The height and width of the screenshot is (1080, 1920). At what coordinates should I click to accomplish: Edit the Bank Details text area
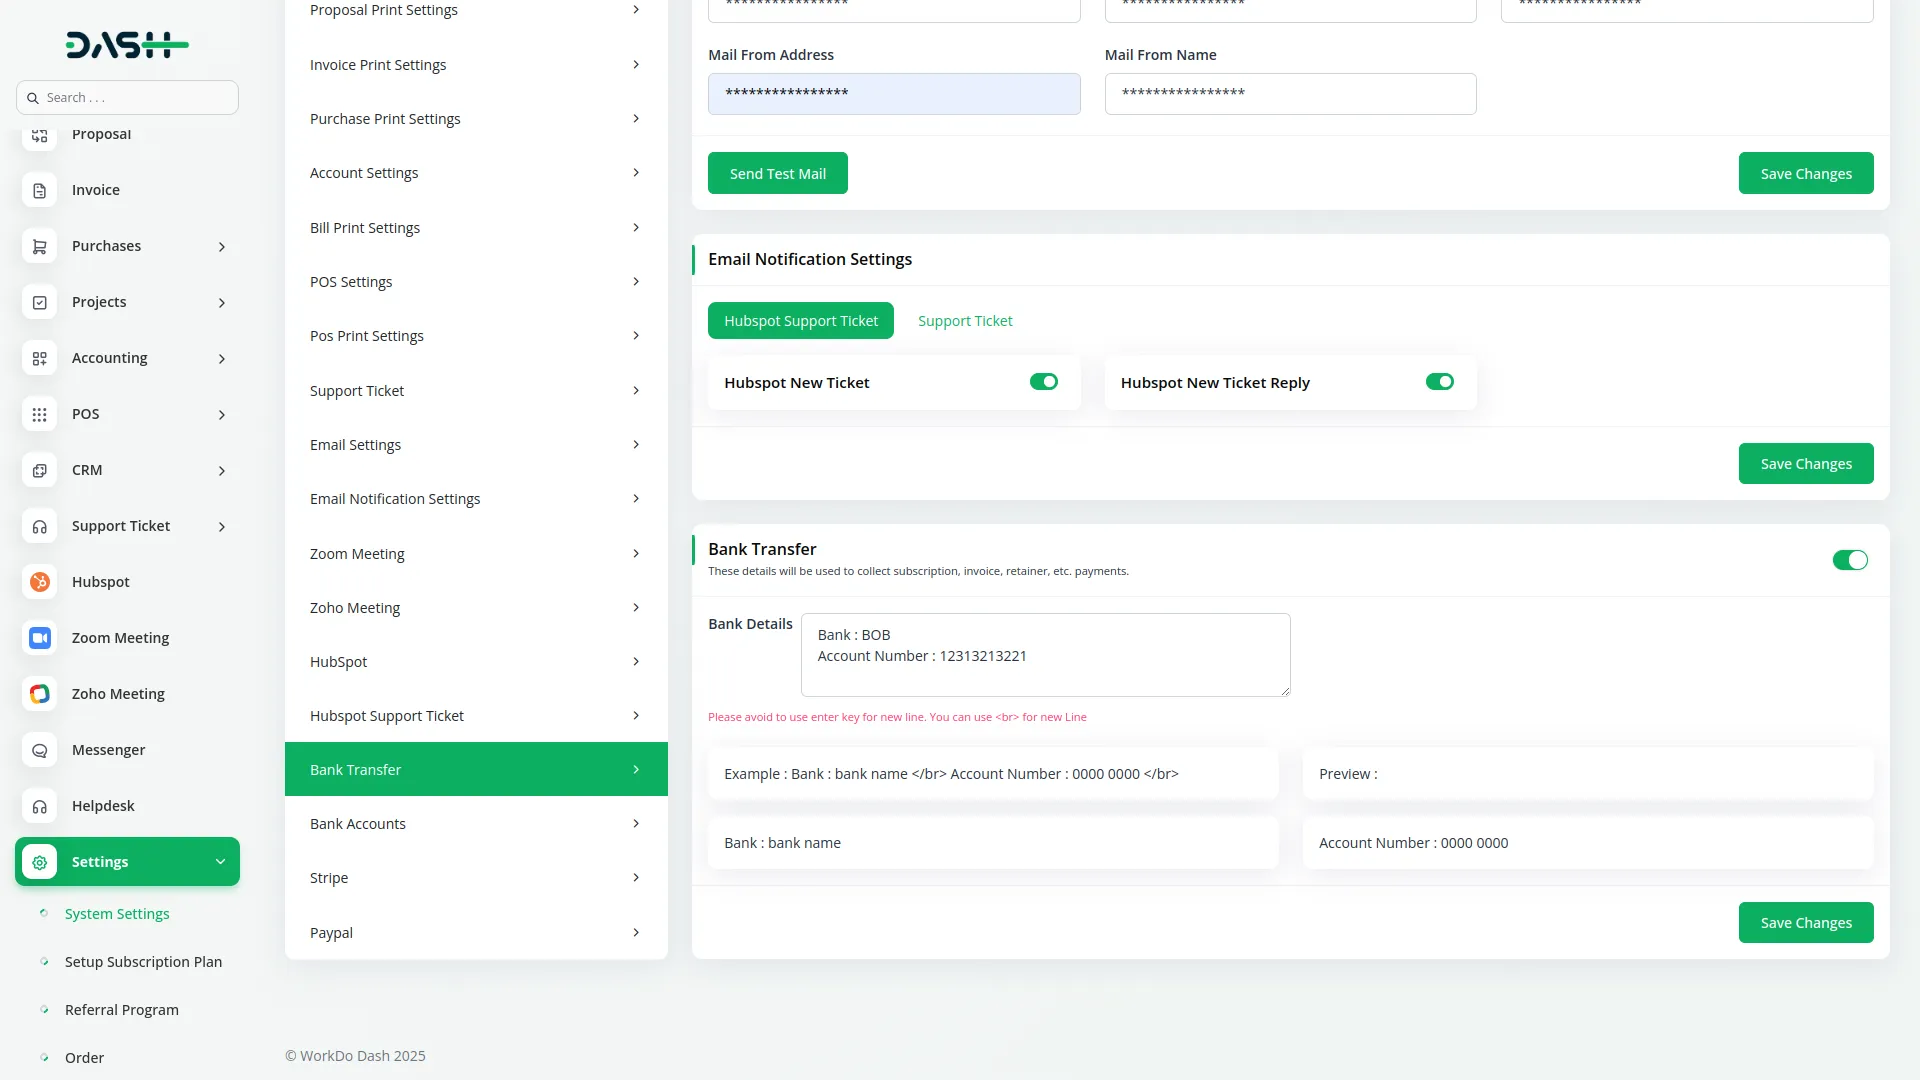(x=1045, y=654)
